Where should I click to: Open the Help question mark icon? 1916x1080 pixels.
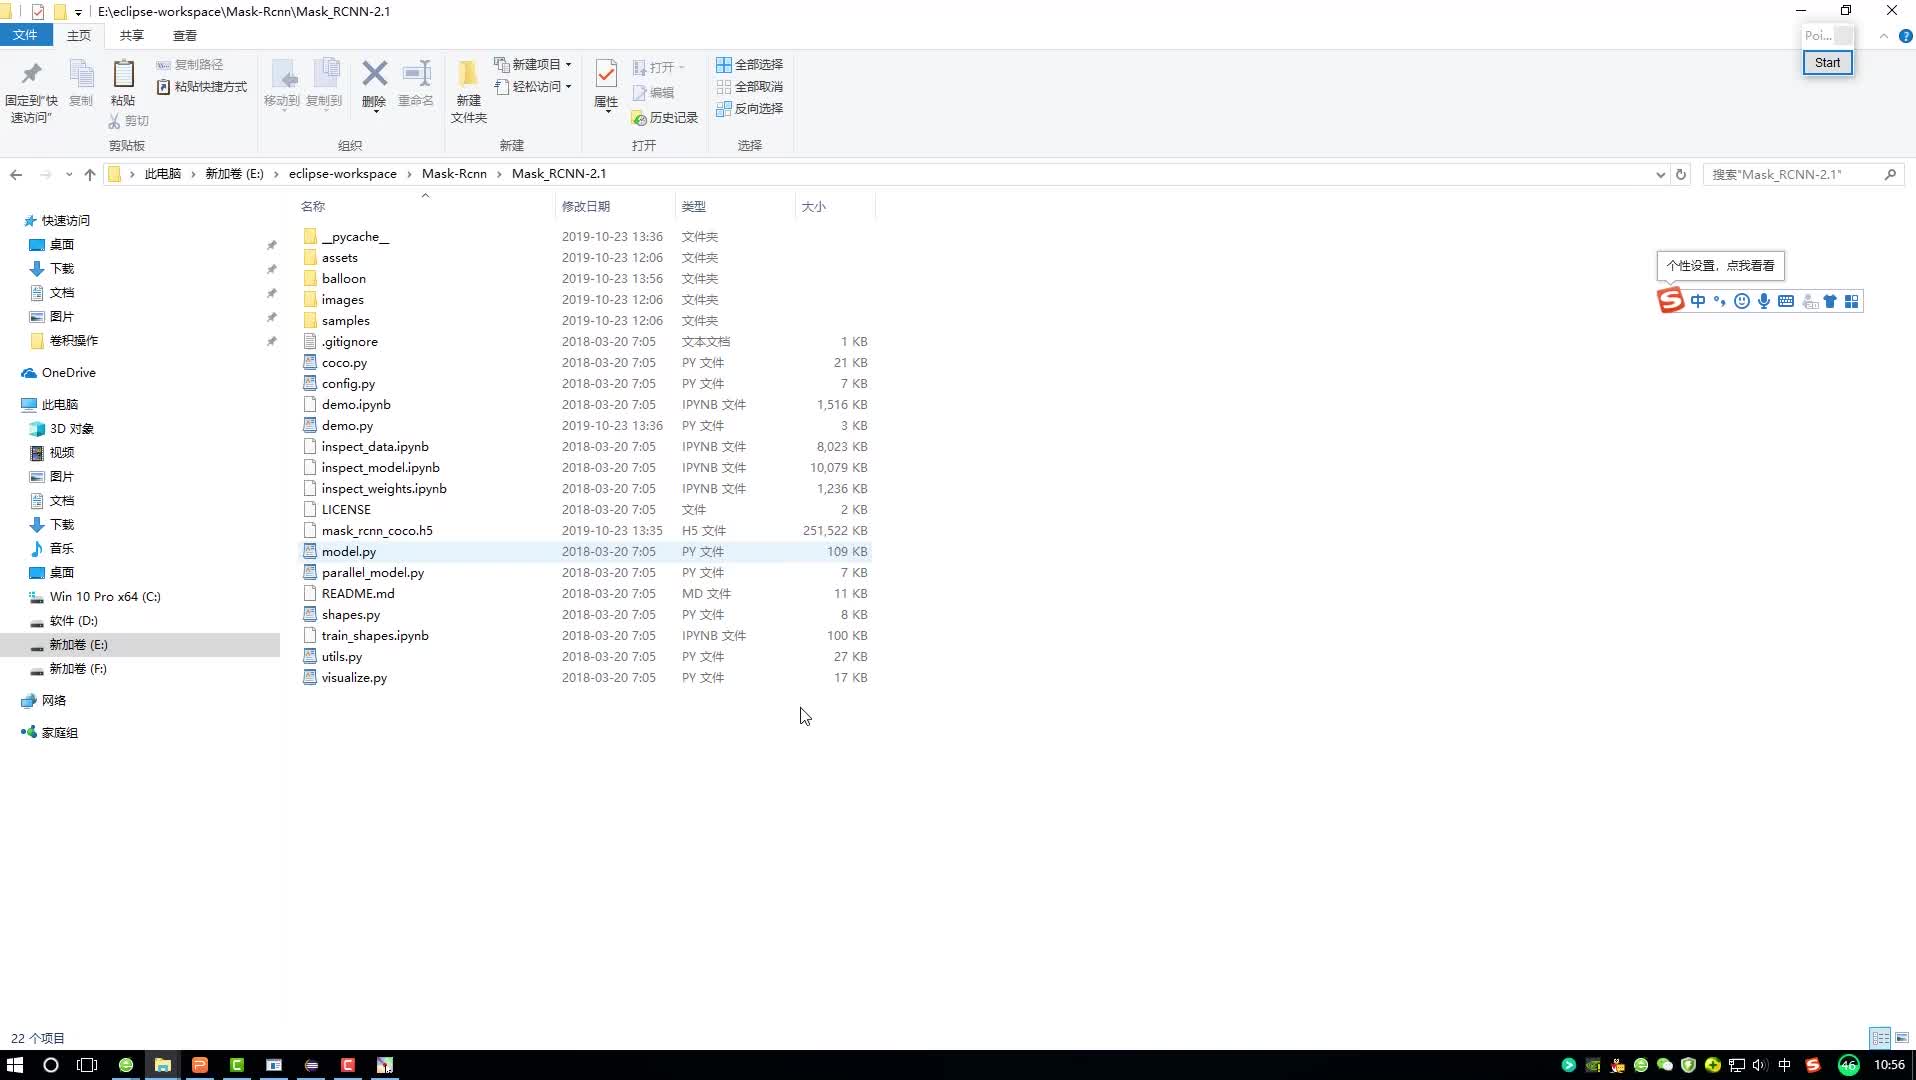pos(1906,36)
